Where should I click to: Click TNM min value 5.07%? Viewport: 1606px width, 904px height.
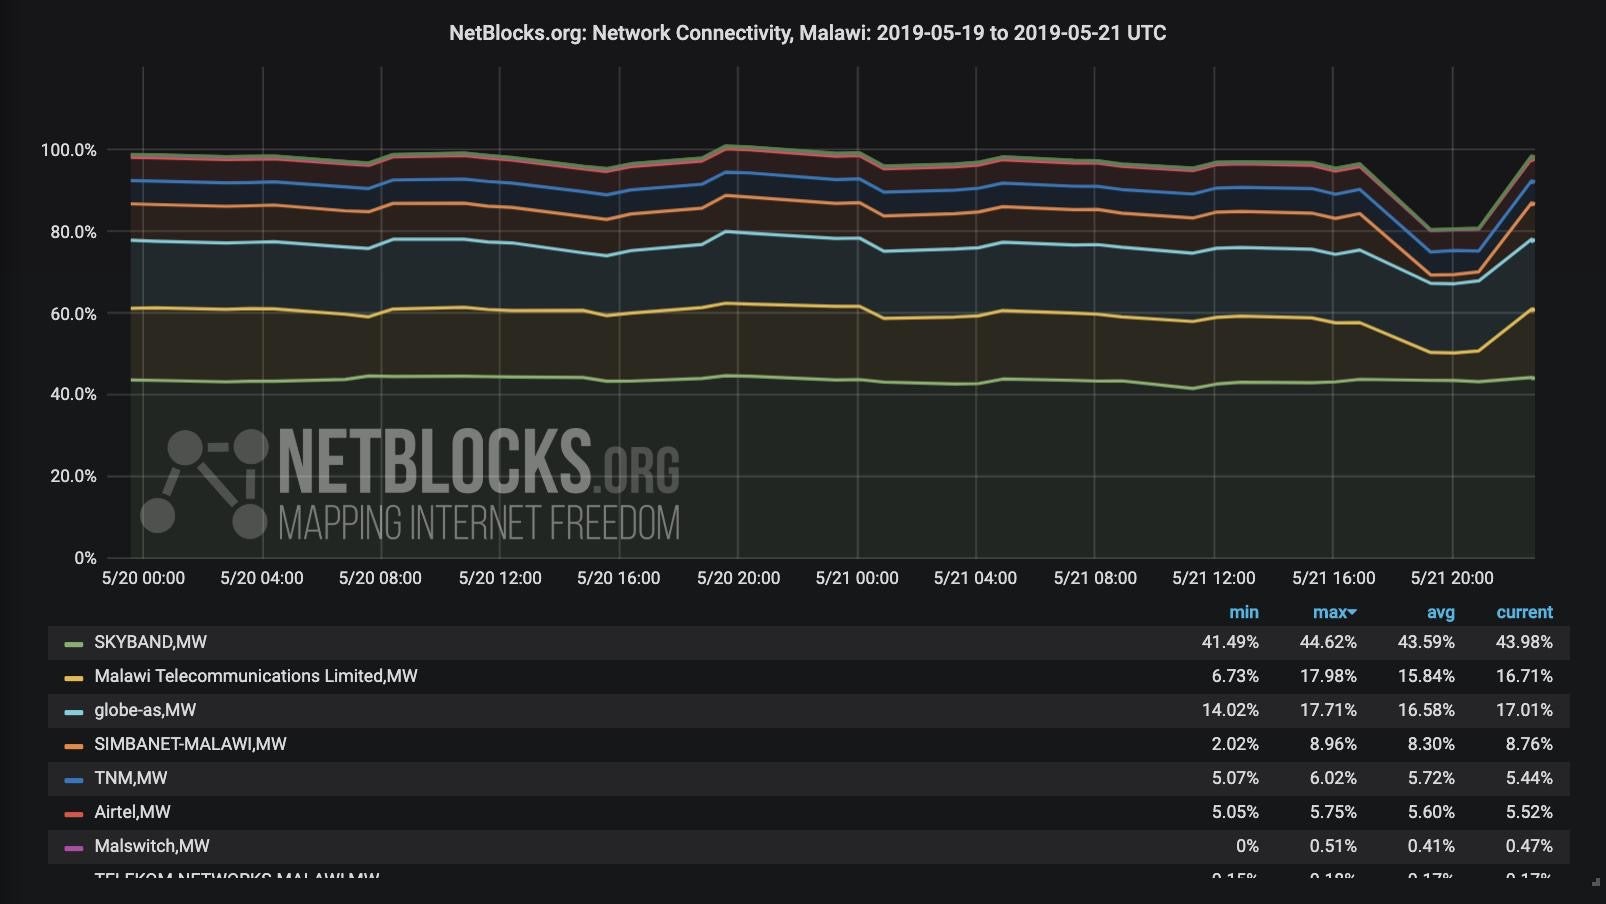coord(1235,778)
